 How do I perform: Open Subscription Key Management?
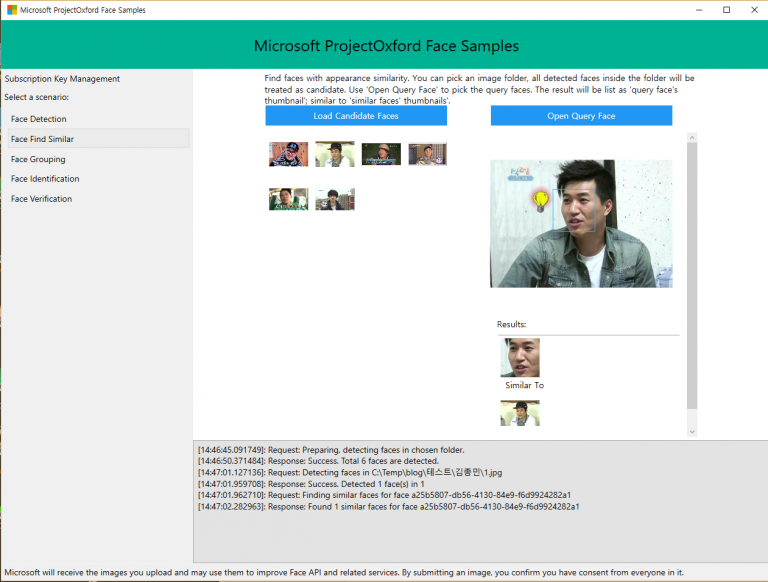tap(62, 79)
